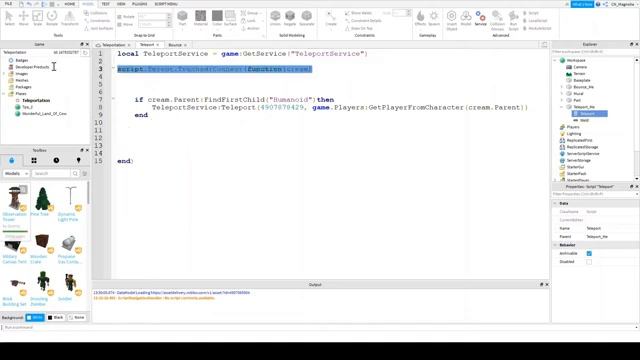640x360 pixels.
Task: Expand the Bounce_Me node in Explorer
Action: [x=562, y=87]
